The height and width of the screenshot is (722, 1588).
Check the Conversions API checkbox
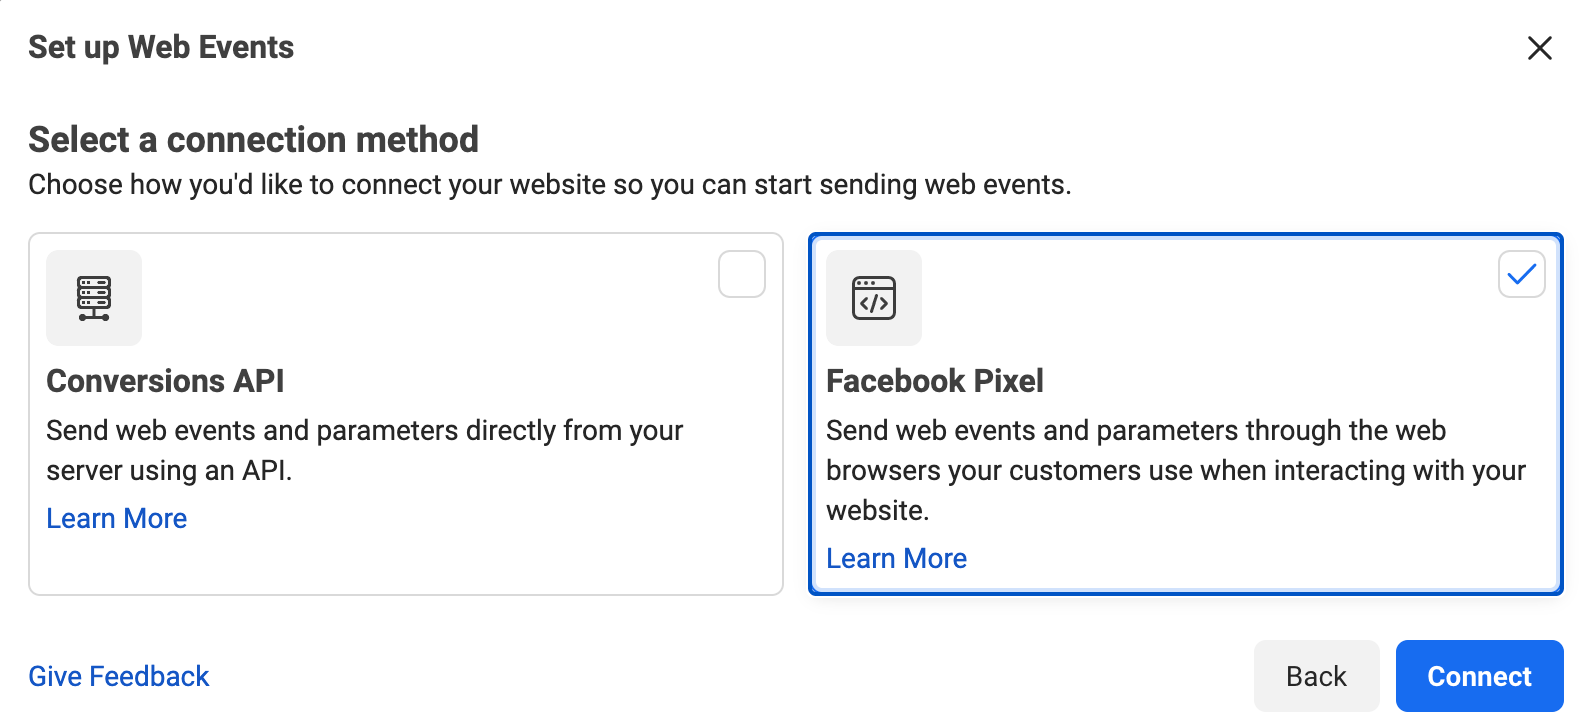click(x=742, y=274)
